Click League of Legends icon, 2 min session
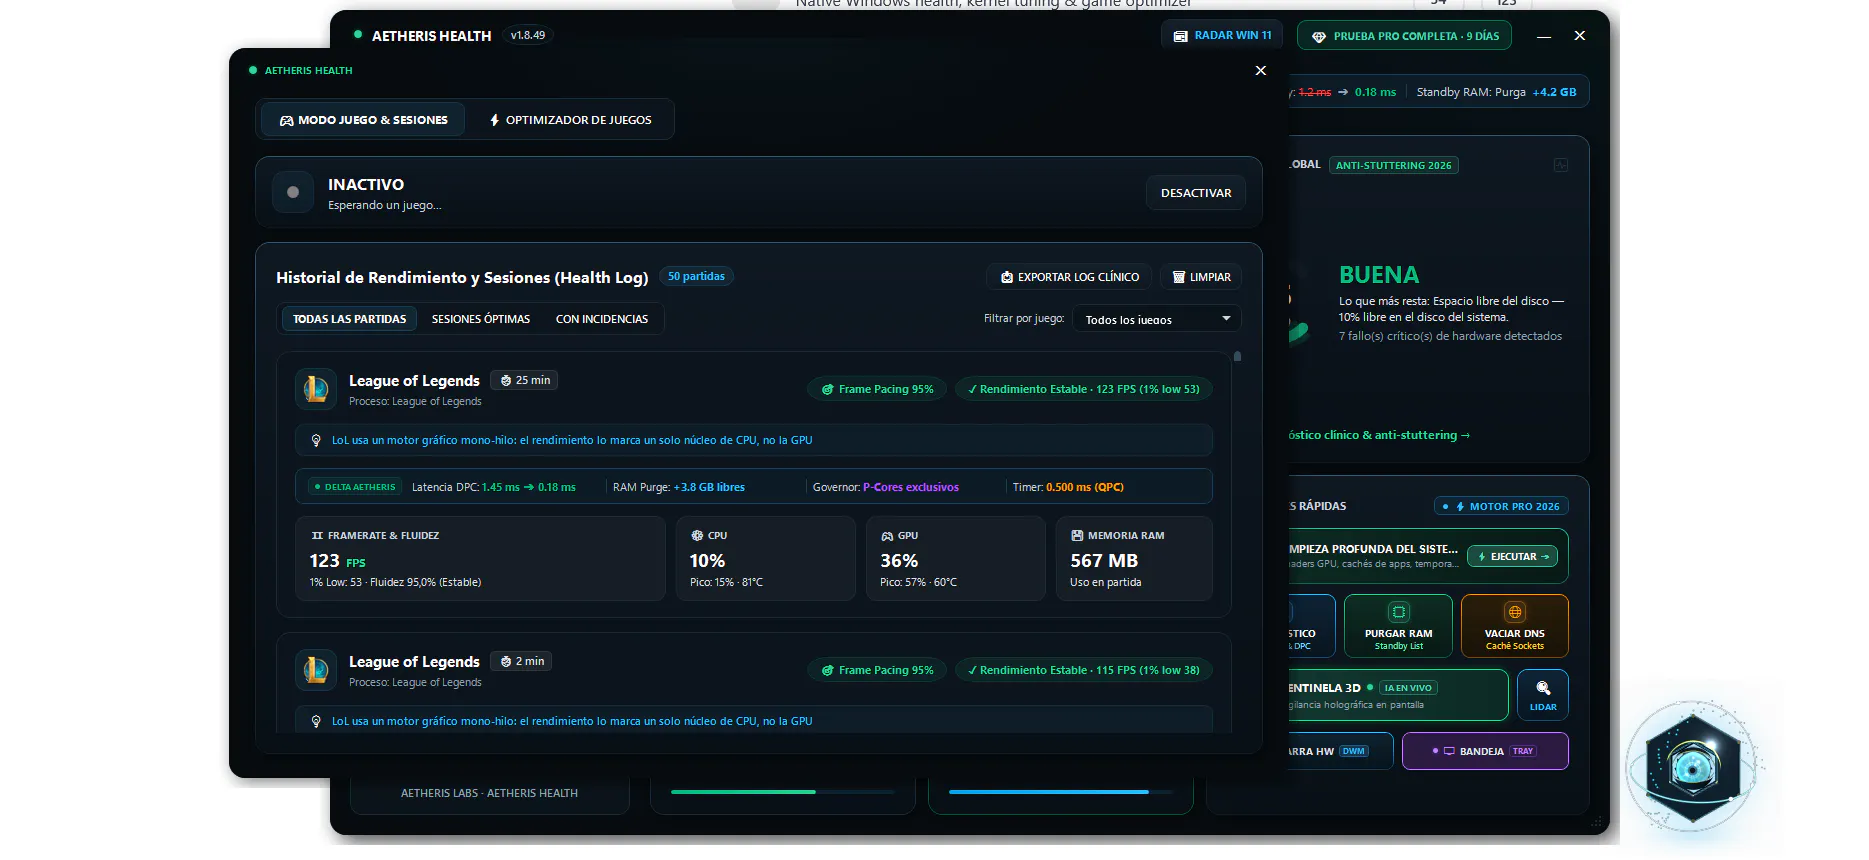1869x860 pixels. (316, 670)
